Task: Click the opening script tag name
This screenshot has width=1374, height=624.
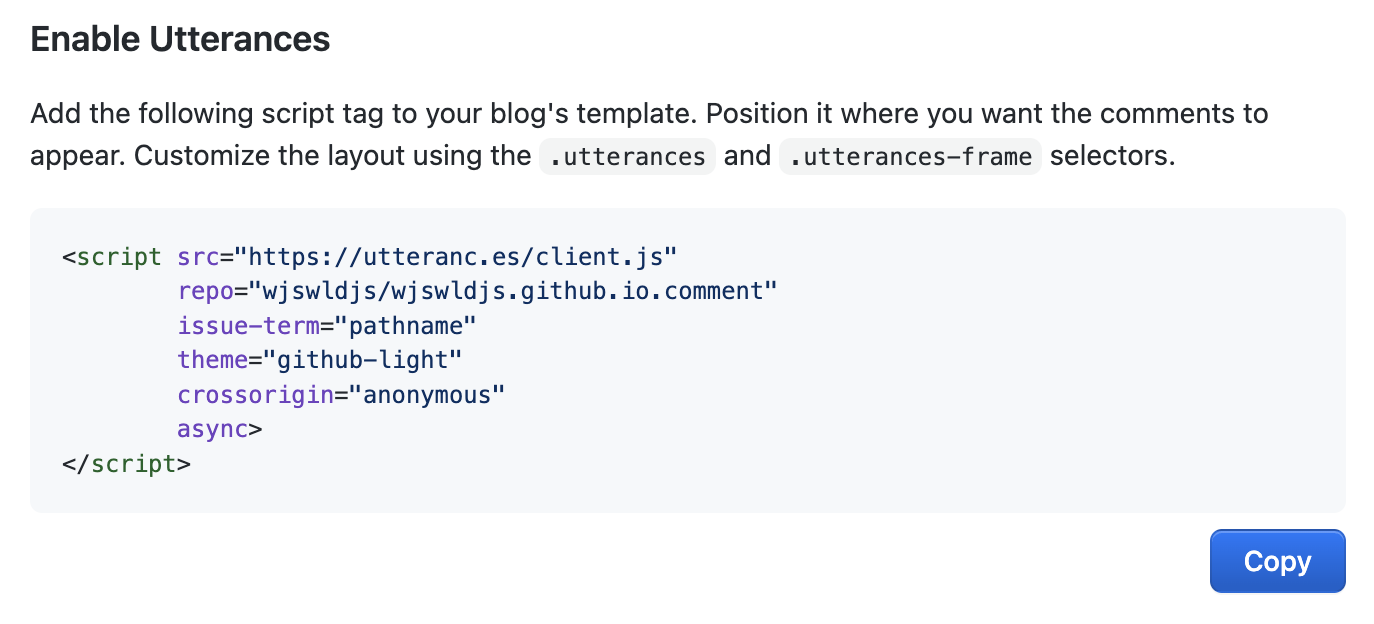Action: [119, 257]
